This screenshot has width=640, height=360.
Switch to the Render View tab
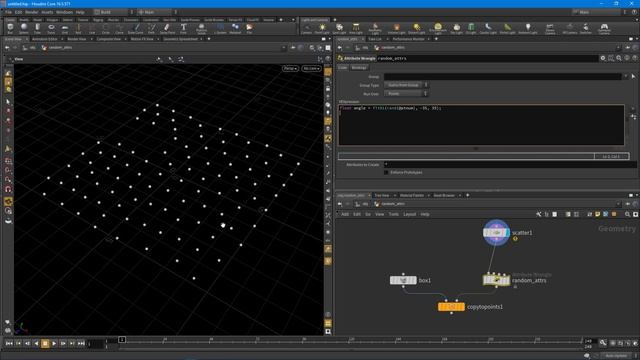77,39
